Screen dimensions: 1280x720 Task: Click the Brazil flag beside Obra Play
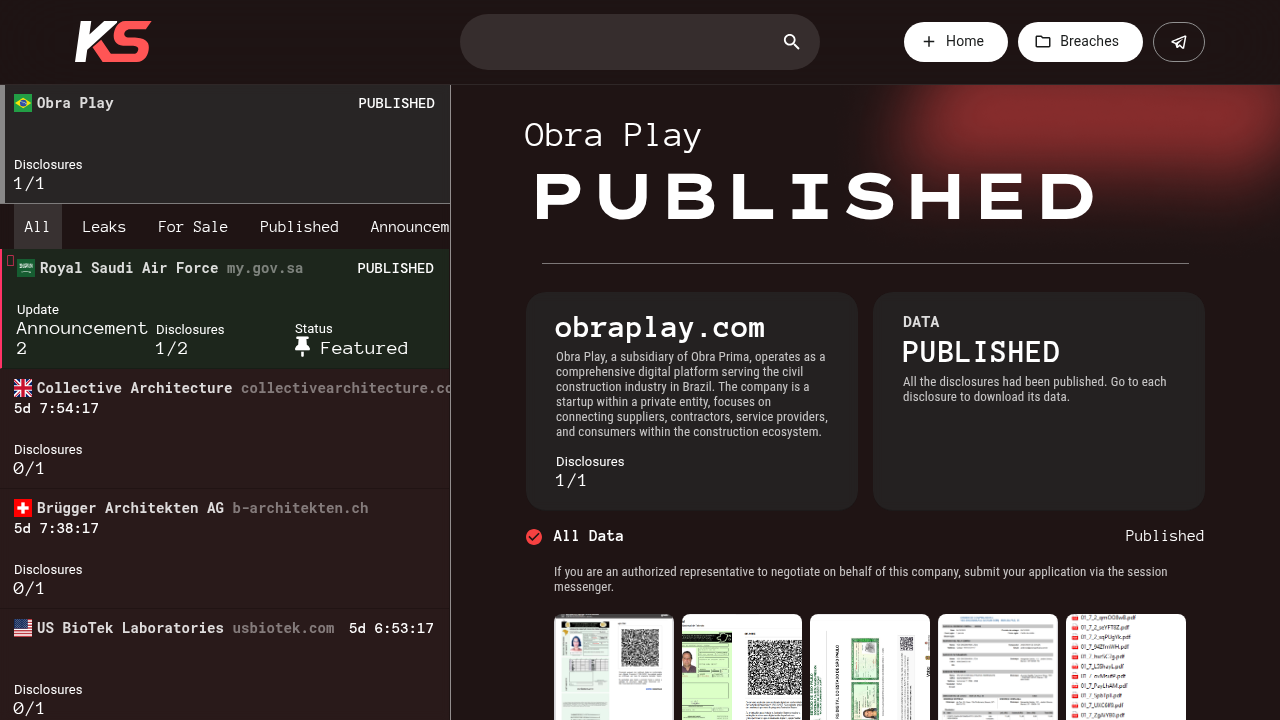click(23, 103)
